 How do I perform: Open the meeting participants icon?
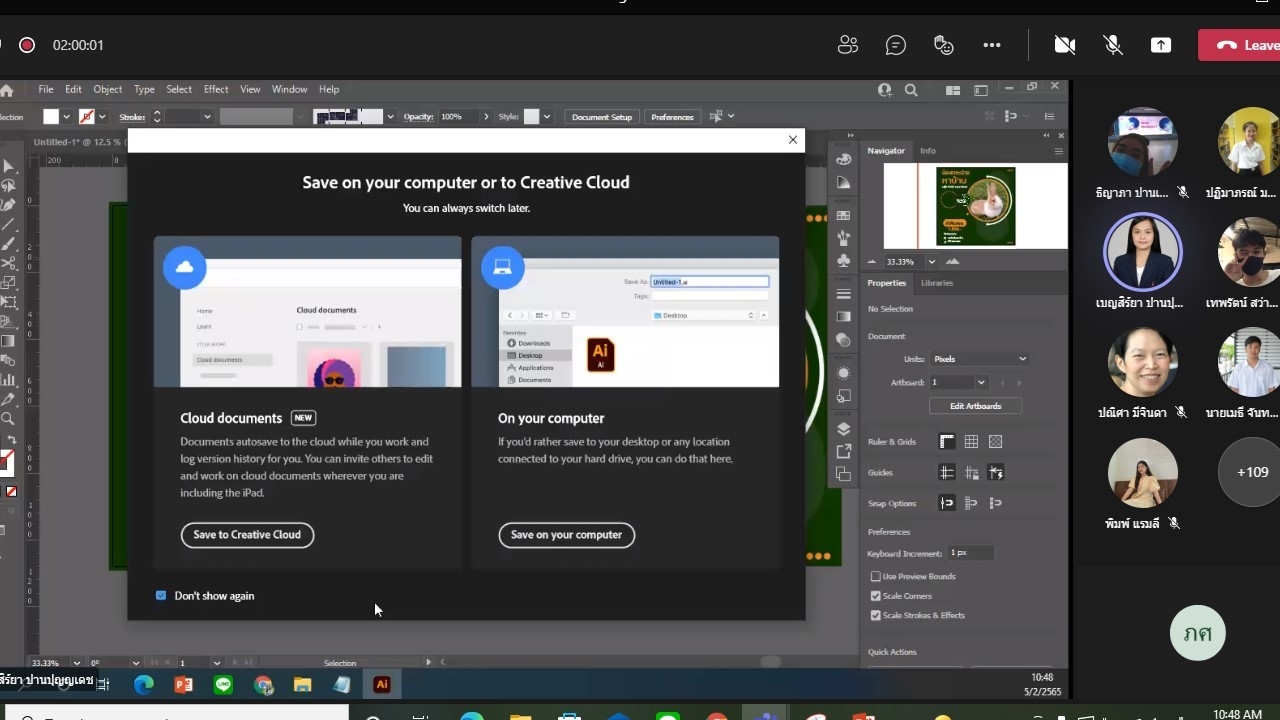(848, 45)
